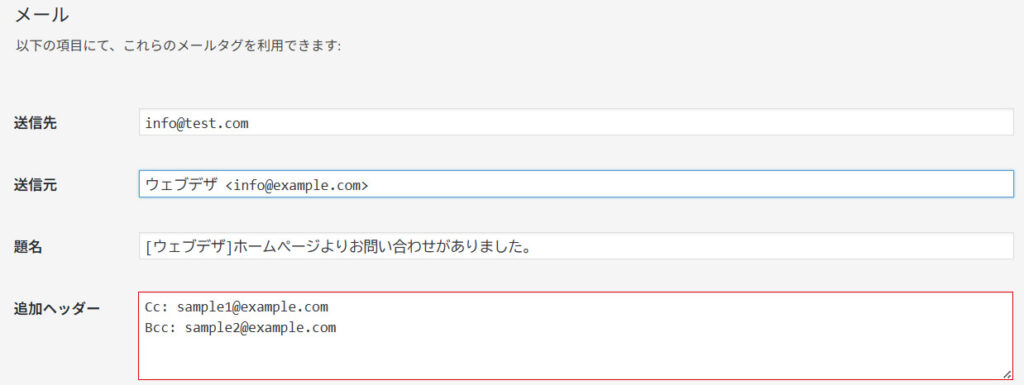
Task: Click the 追加ヘッダー label
Action: click(x=57, y=309)
